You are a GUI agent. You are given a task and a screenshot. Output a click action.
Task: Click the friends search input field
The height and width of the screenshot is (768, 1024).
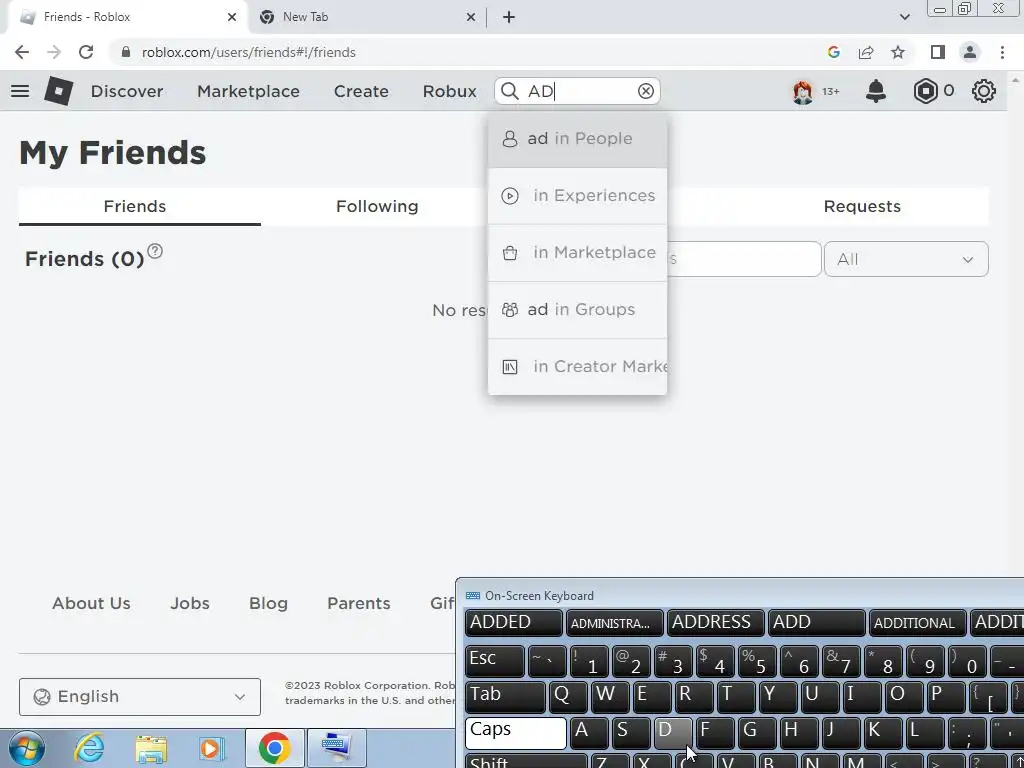point(744,259)
